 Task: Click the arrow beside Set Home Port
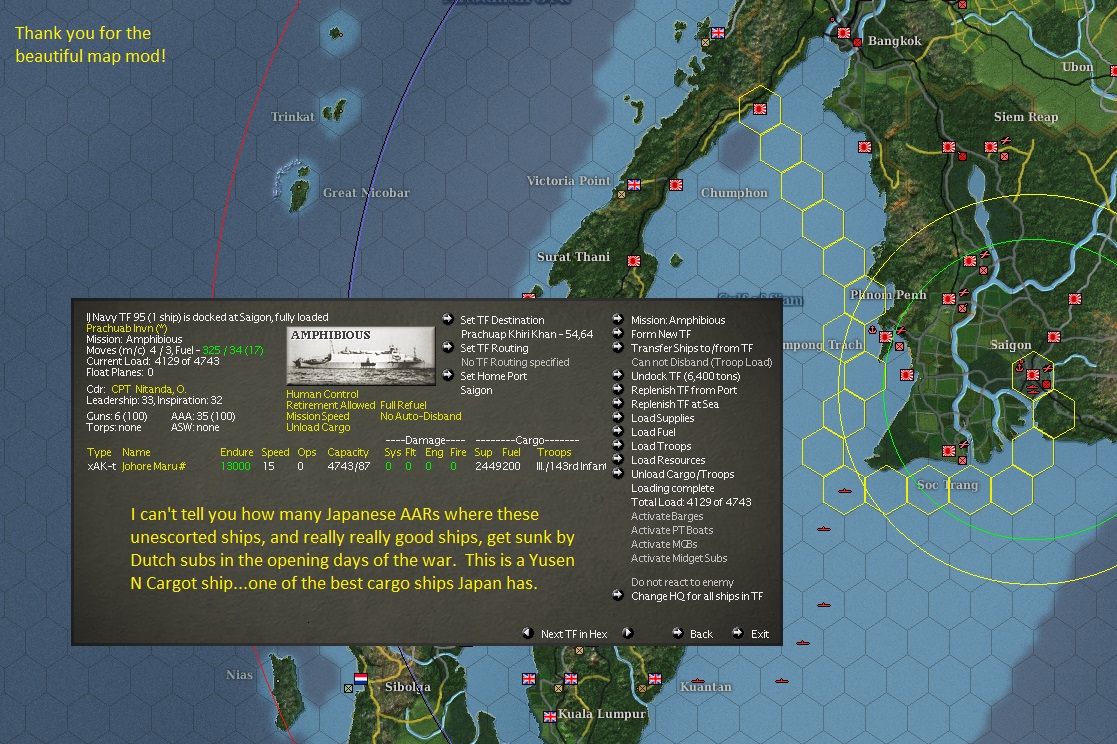point(447,375)
